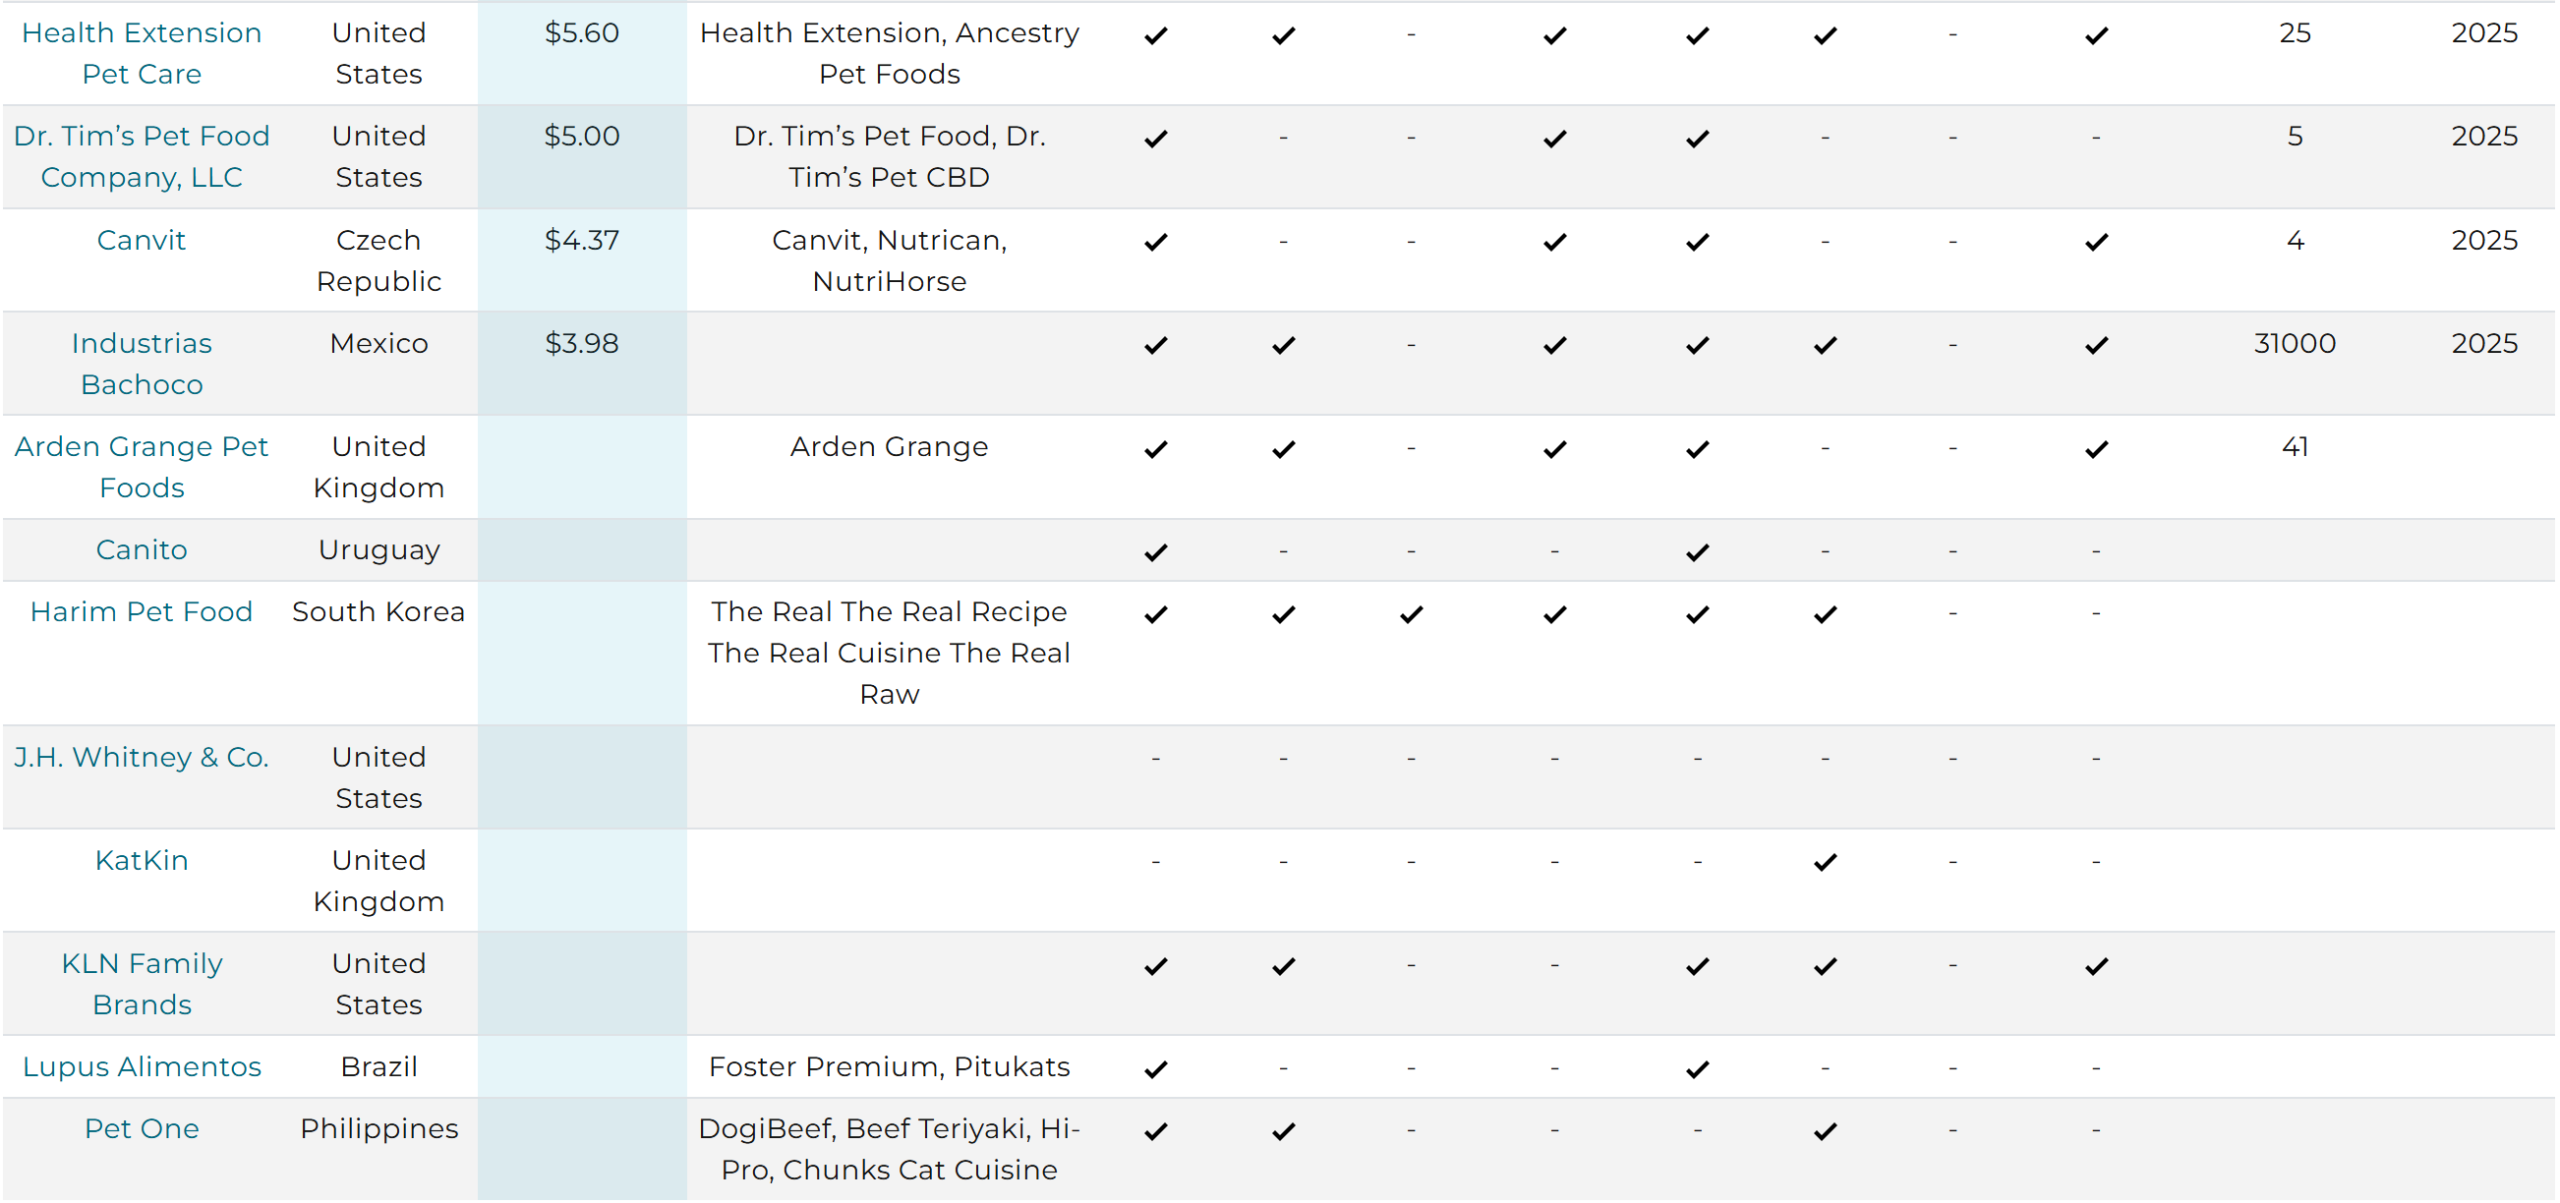This screenshot has height=1203, width=2560.
Task: Click the KatKin company link
Action: tap(142, 861)
